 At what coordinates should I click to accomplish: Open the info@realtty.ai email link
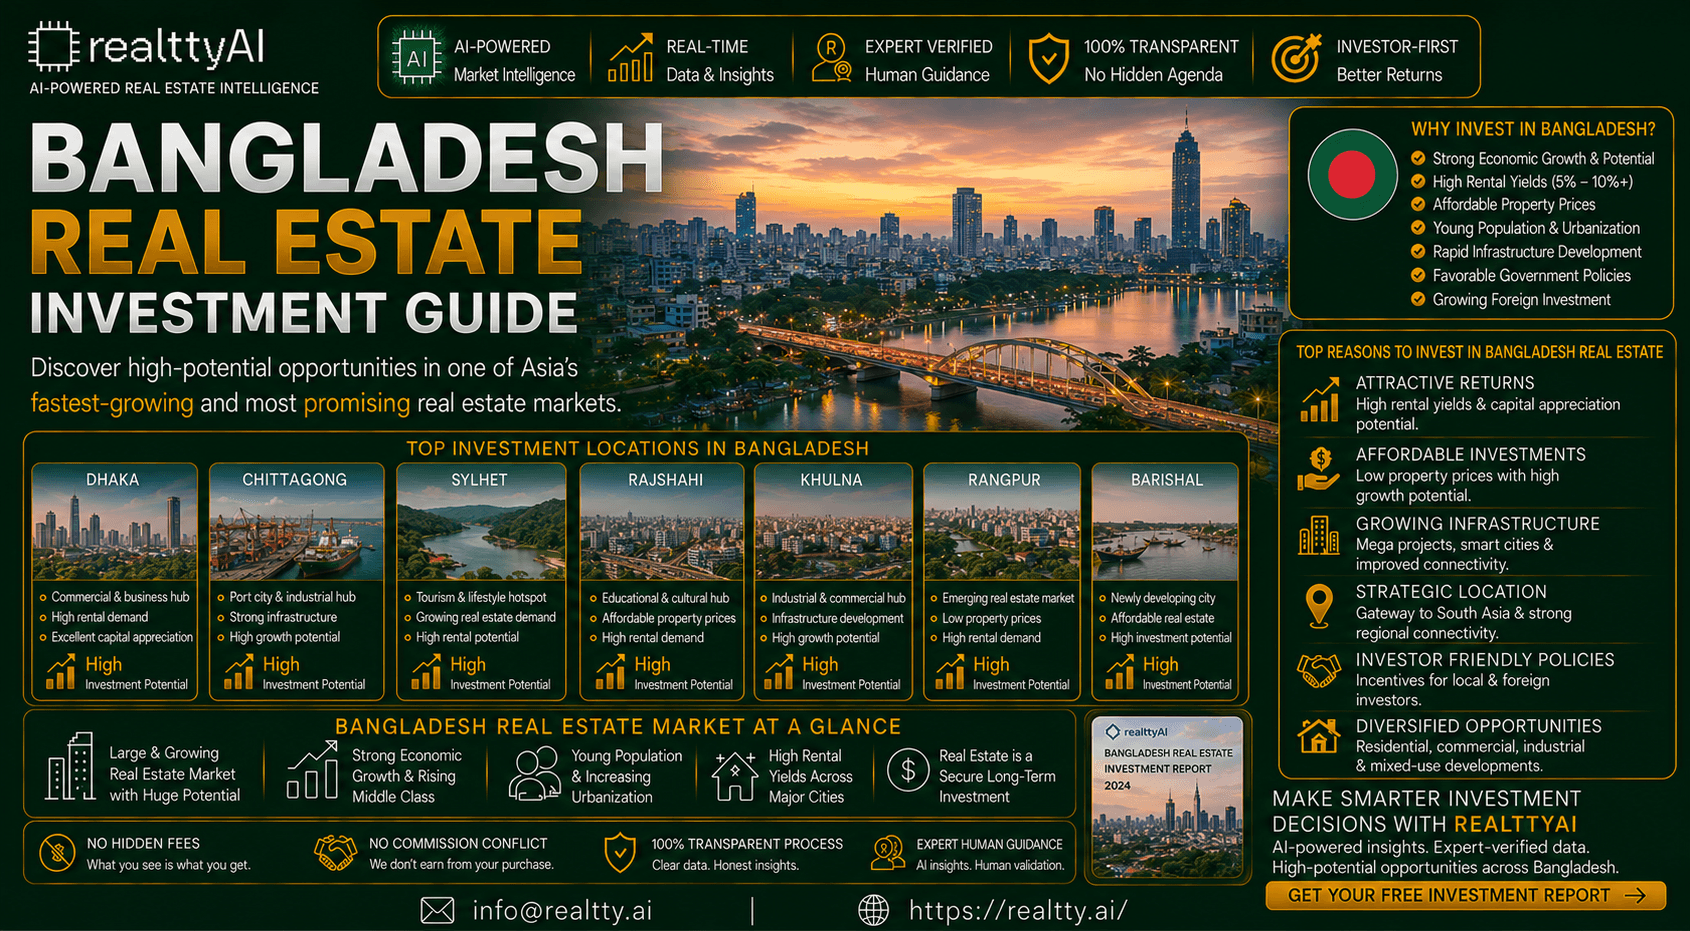click(562, 910)
